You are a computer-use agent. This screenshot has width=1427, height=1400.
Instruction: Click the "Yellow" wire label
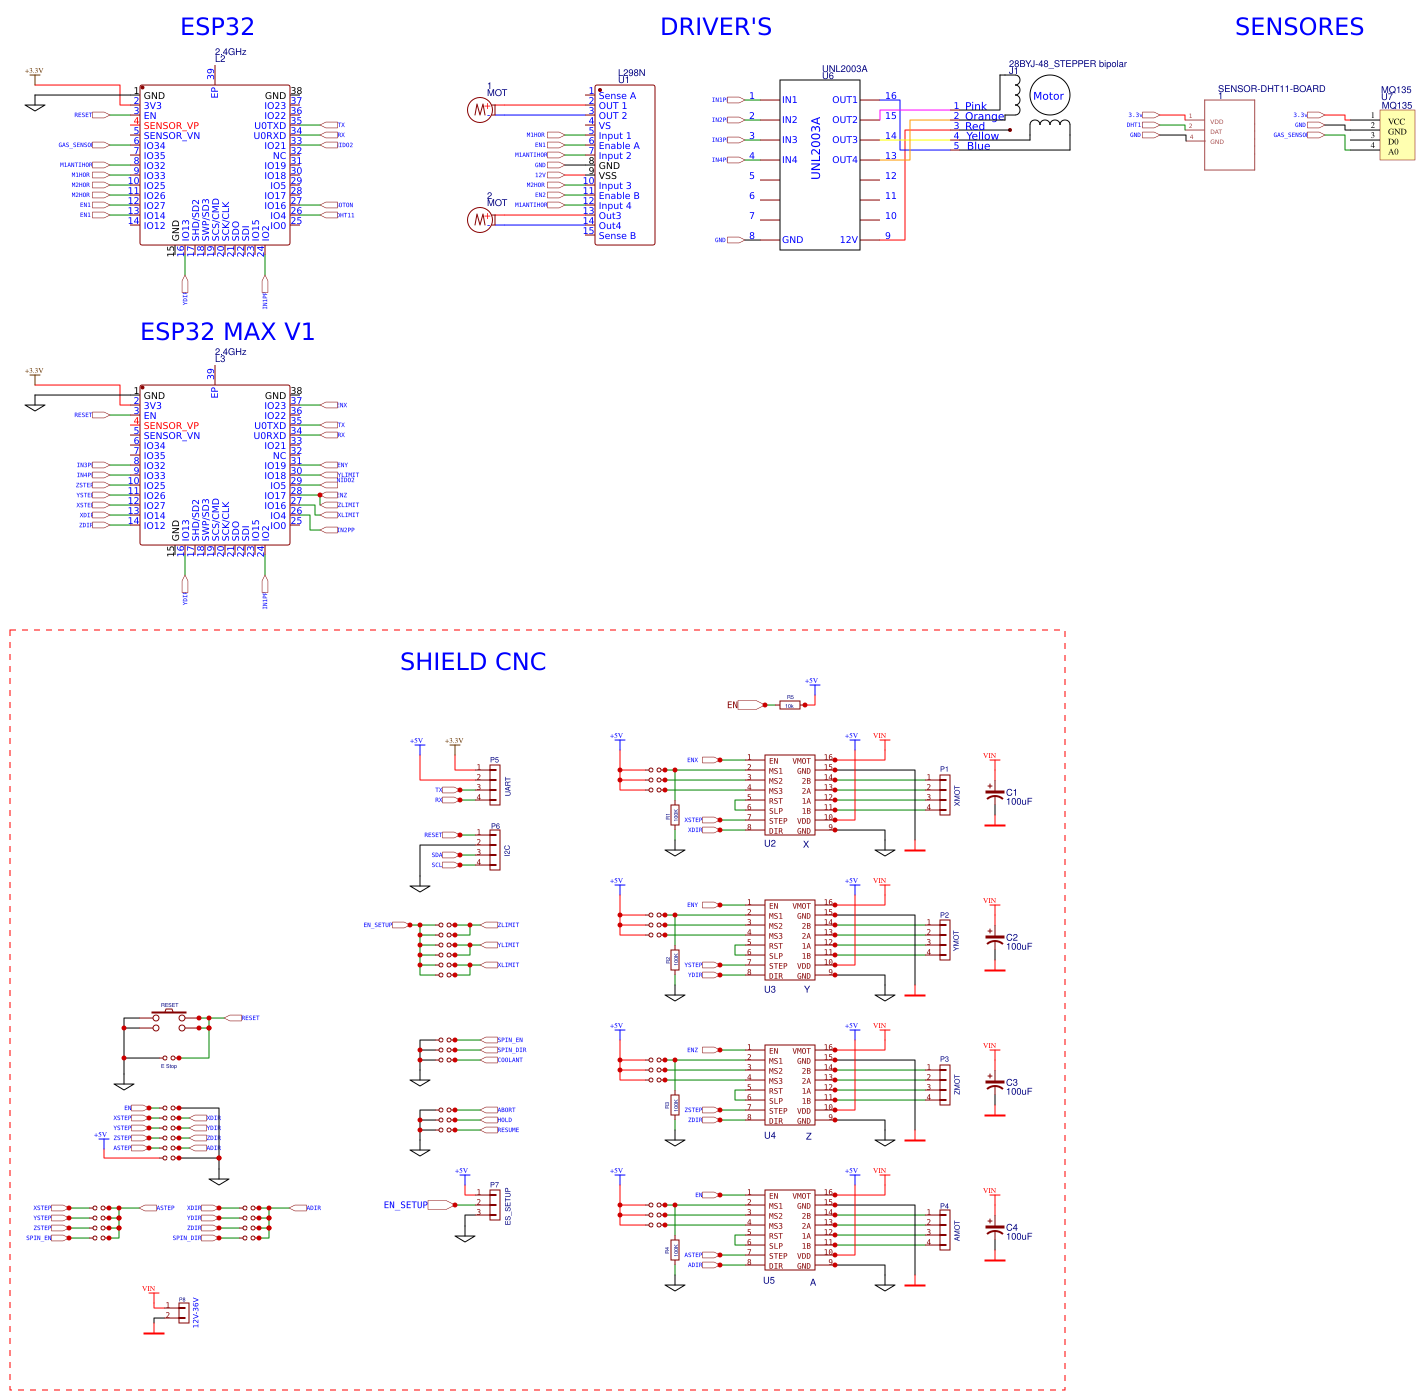(x=982, y=136)
